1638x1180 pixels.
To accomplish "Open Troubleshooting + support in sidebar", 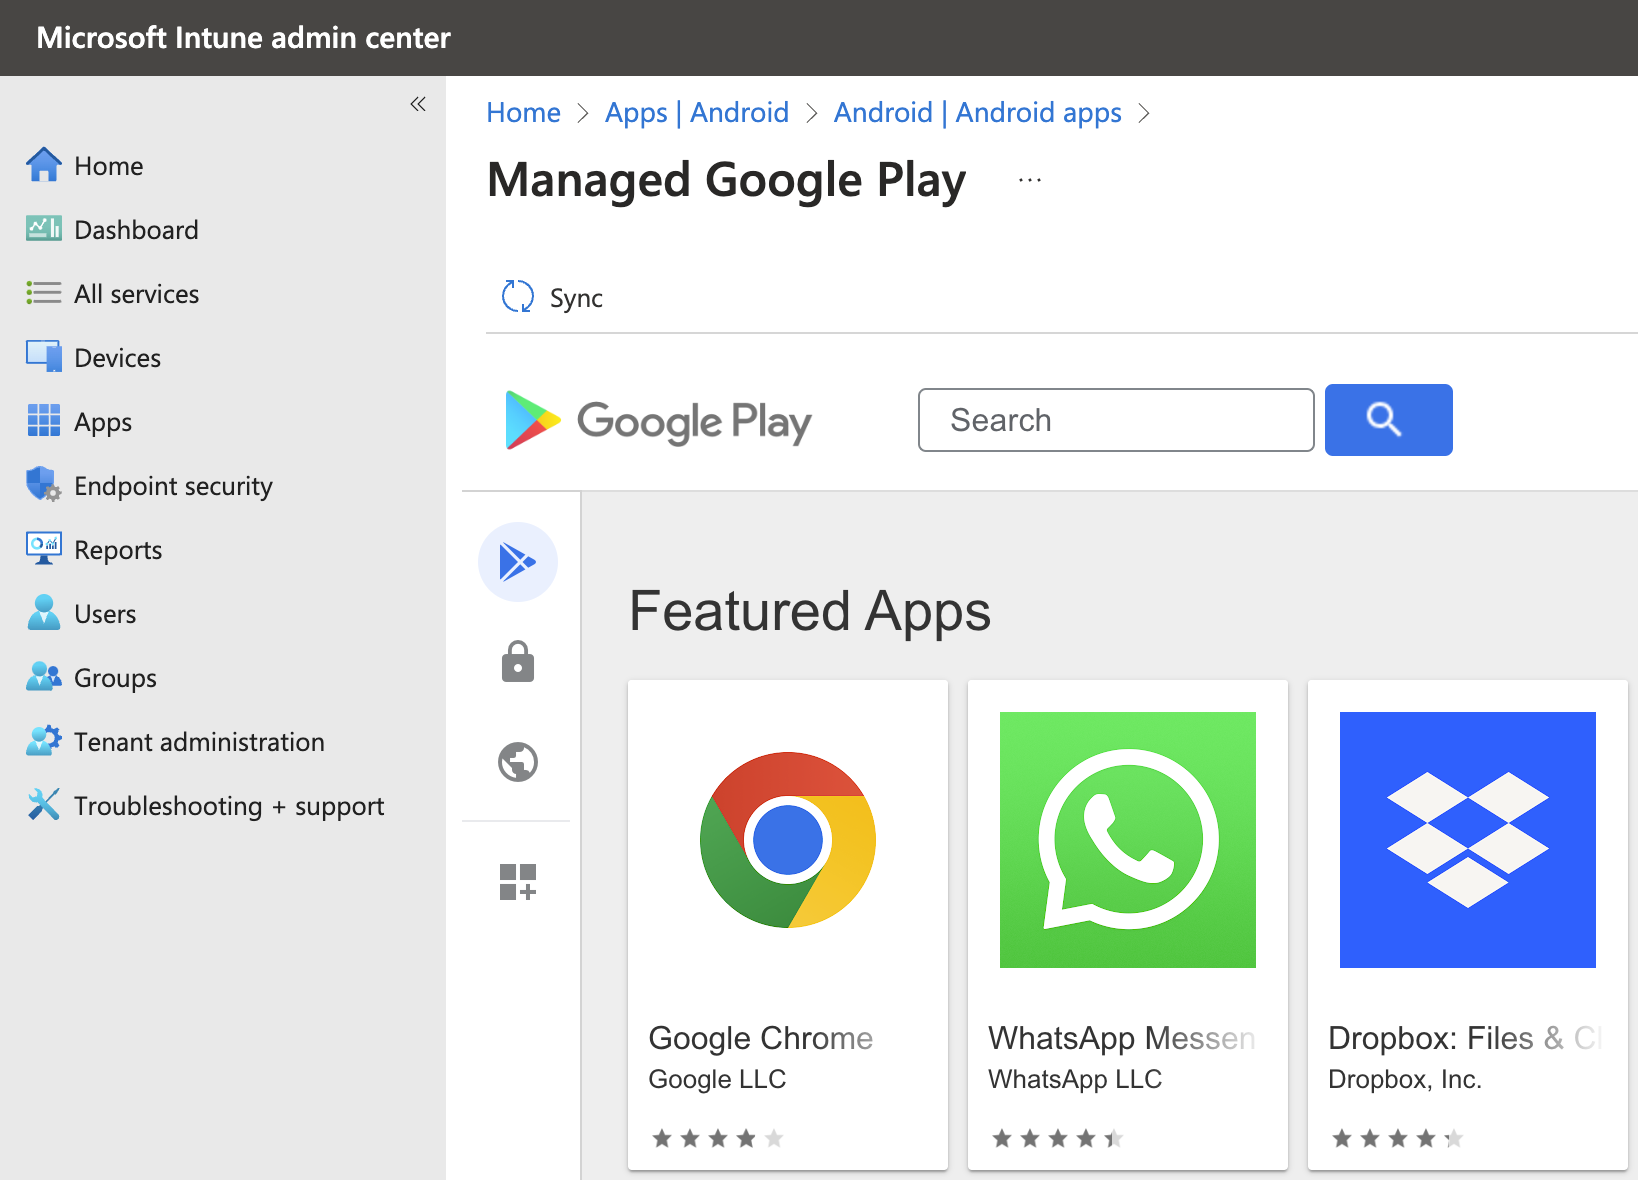I will coord(229,806).
